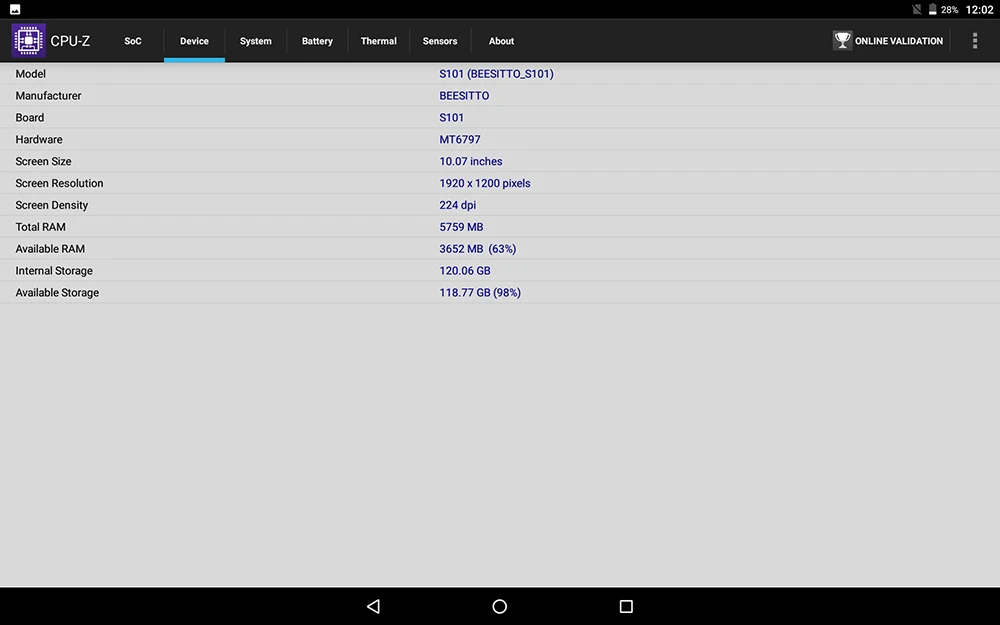Screen dimensions: 1000x625
Task: Select the Device tab
Action: [194, 41]
